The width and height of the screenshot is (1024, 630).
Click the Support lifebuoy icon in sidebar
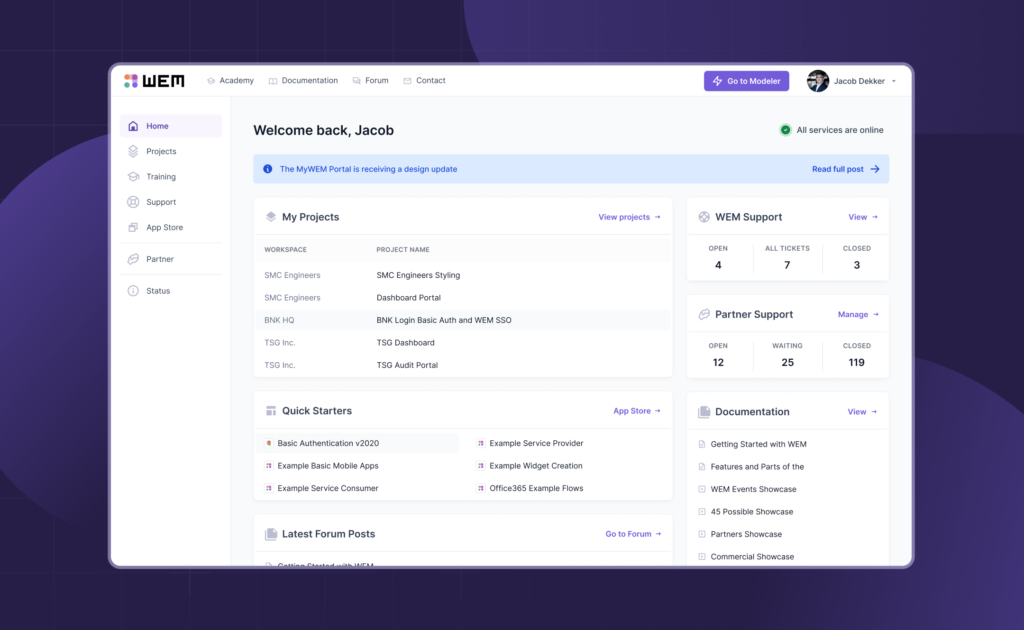click(x=133, y=202)
